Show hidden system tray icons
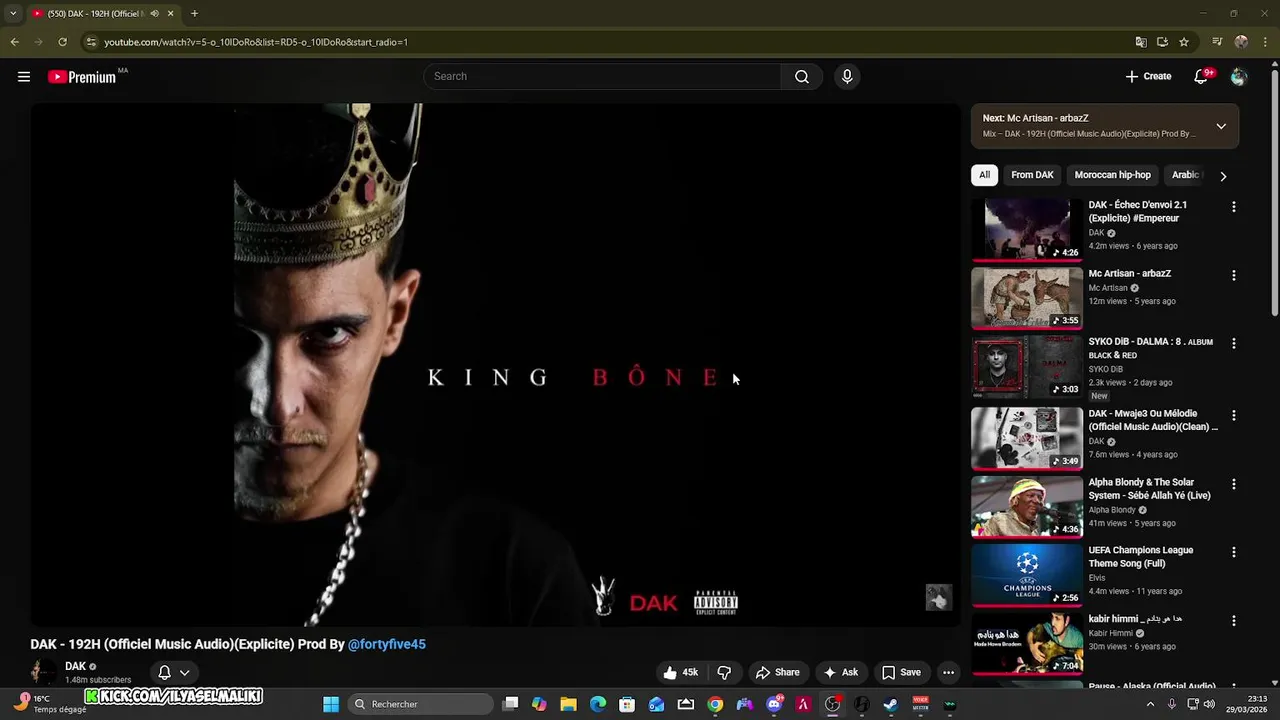 pos(1151,704)
